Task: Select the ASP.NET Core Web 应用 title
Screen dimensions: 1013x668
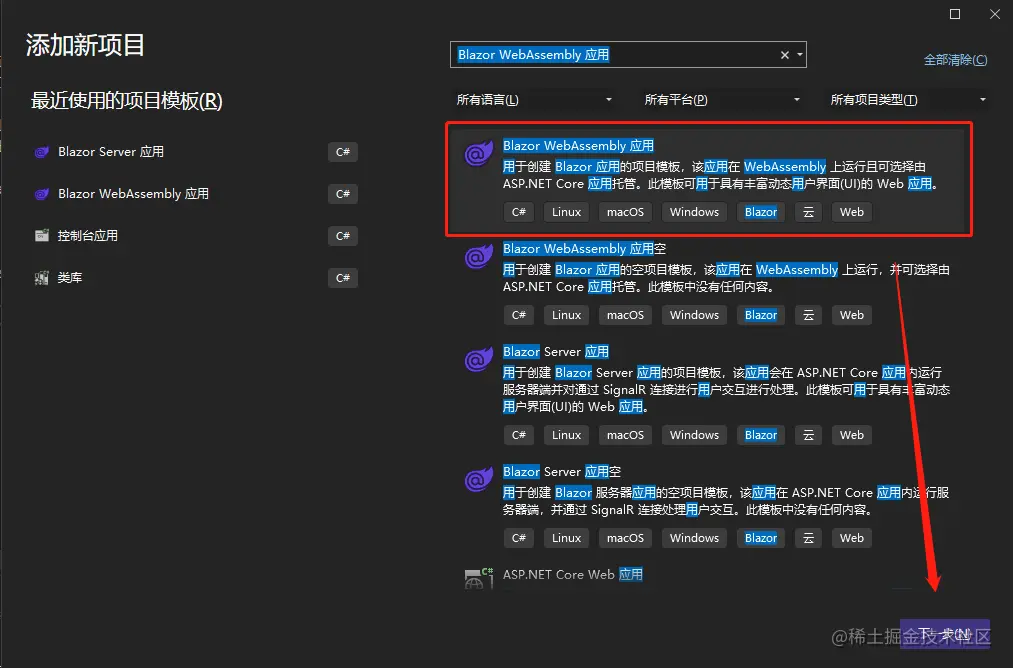Action: click(572, 574)
